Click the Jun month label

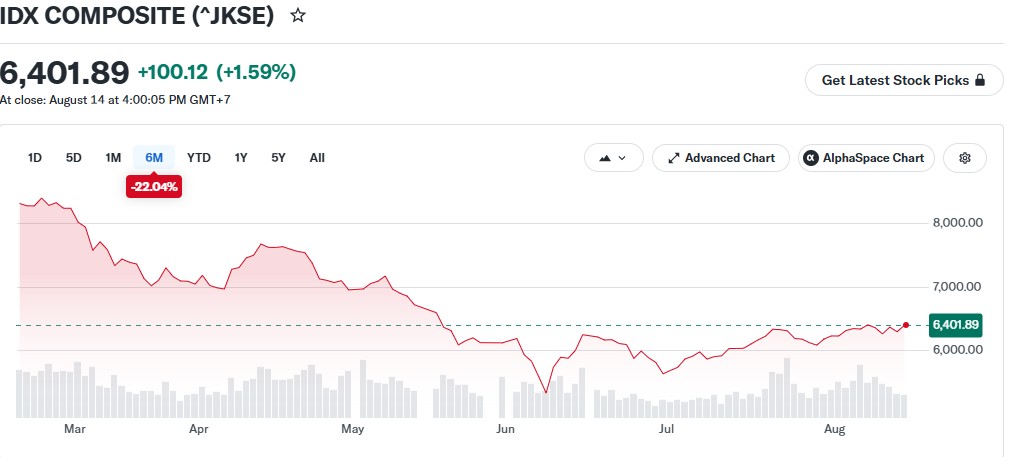505,429
